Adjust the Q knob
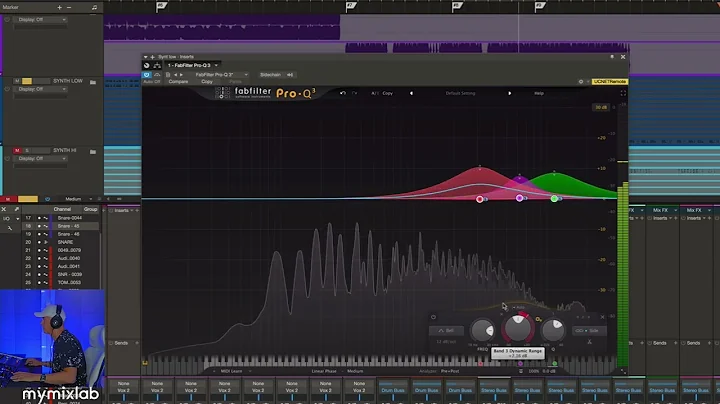The image size is (720, 404). tap(553, 330)
